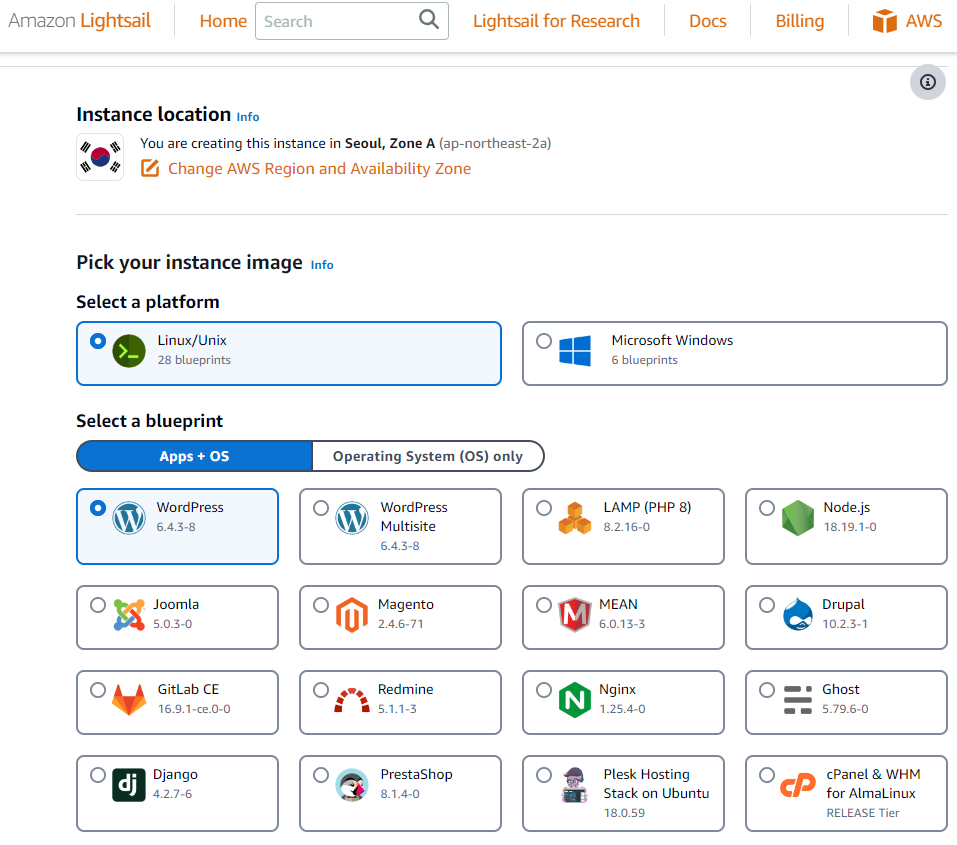Click the WordPress version text 6.4.3-8
Screen dimensions: 957x845
click(x=176, y=527)
